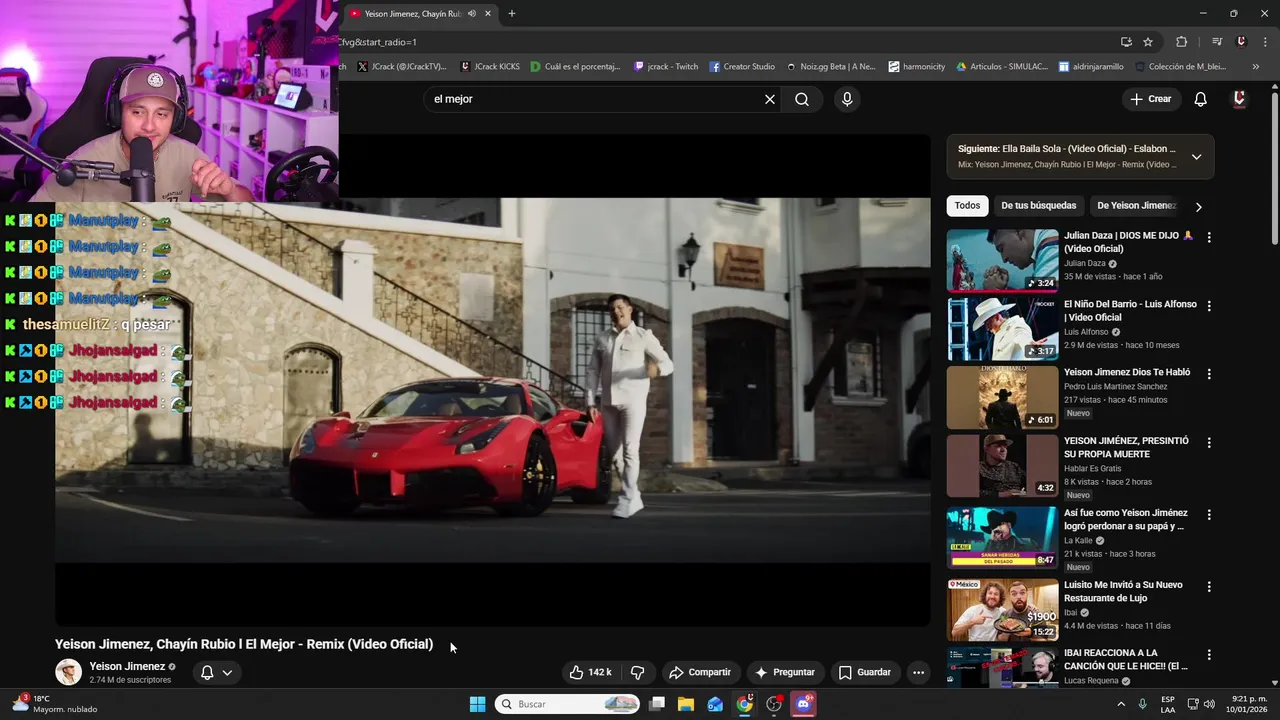Viewport: 1280px width, 720px height.
Task: Open new browser tab with plus
Action: pyautogui.click(x=512, y=13)
